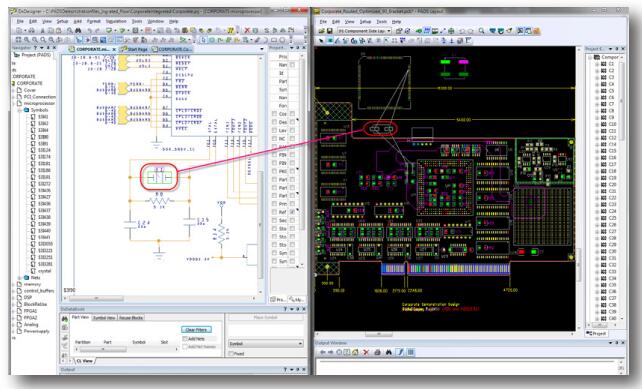Click the red X icon in PADS Output Window toolbar

366,352
